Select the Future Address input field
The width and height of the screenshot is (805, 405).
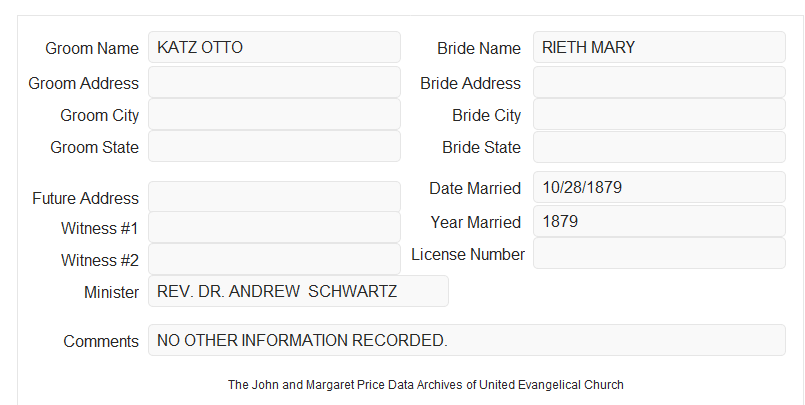coord(274,197)
